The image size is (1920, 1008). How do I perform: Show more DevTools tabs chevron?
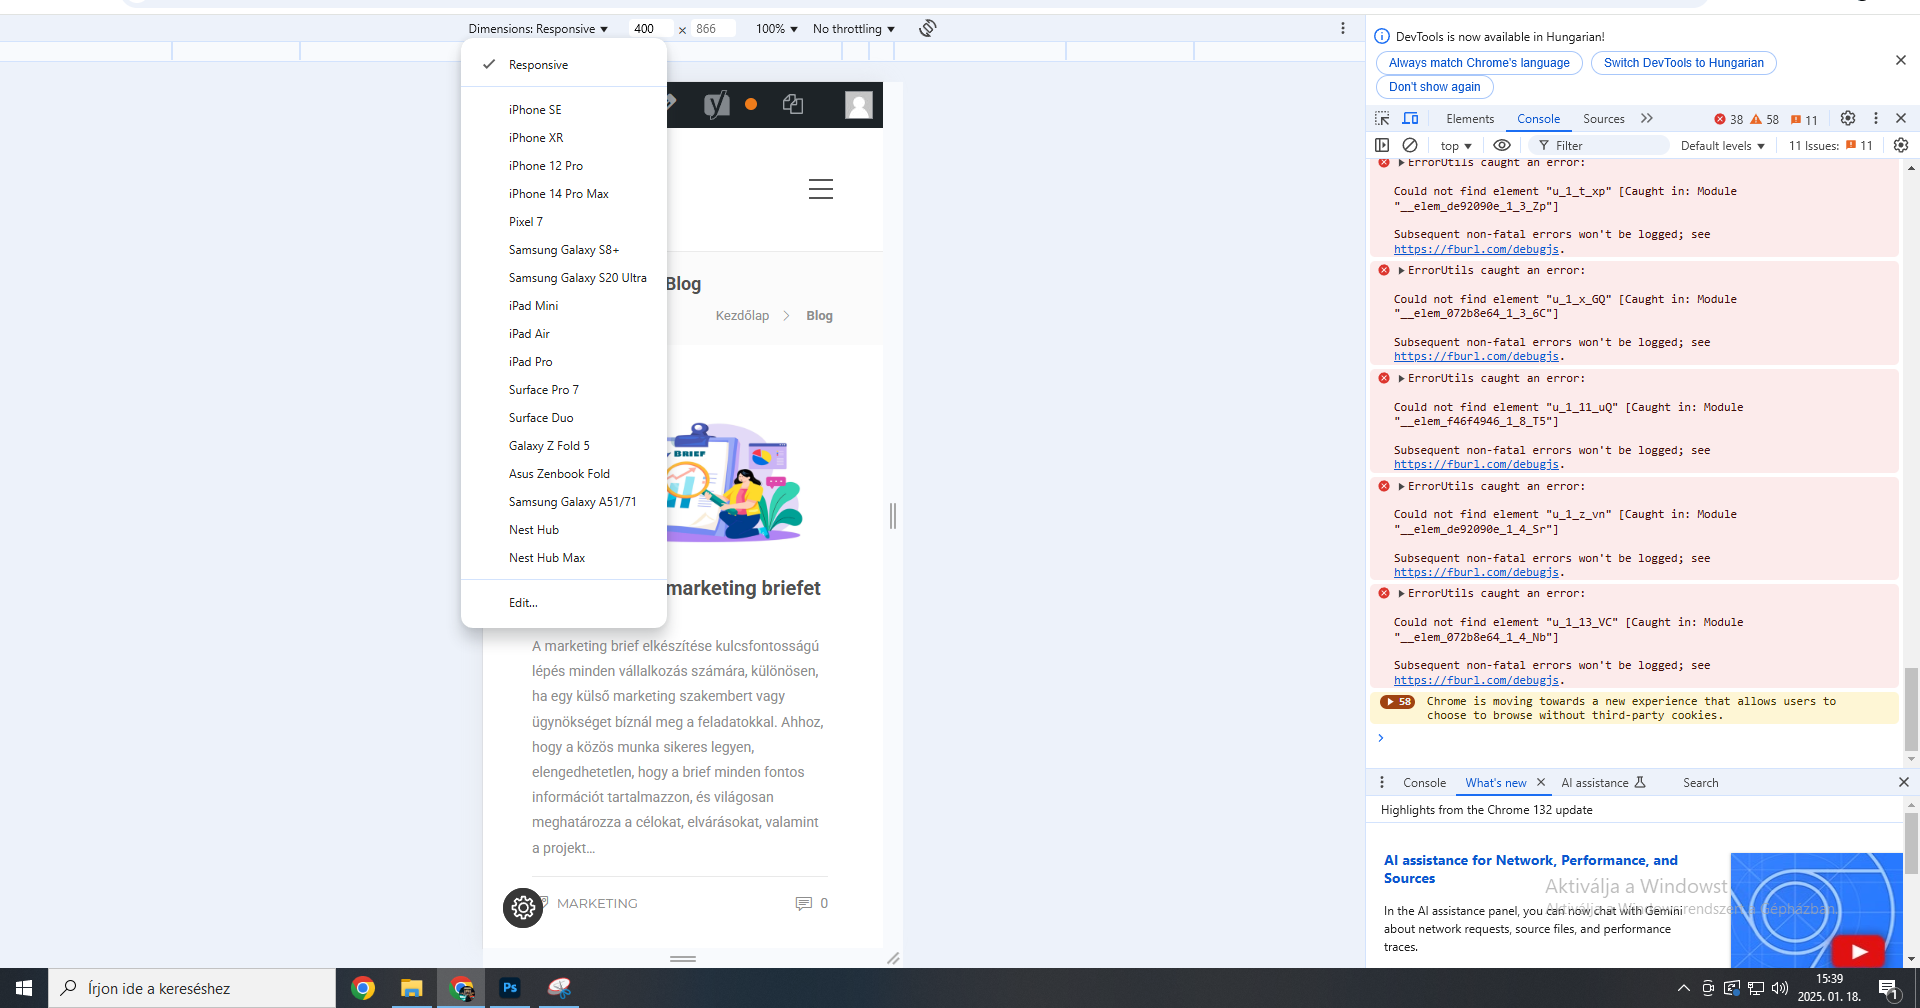tap(1647, 118)
